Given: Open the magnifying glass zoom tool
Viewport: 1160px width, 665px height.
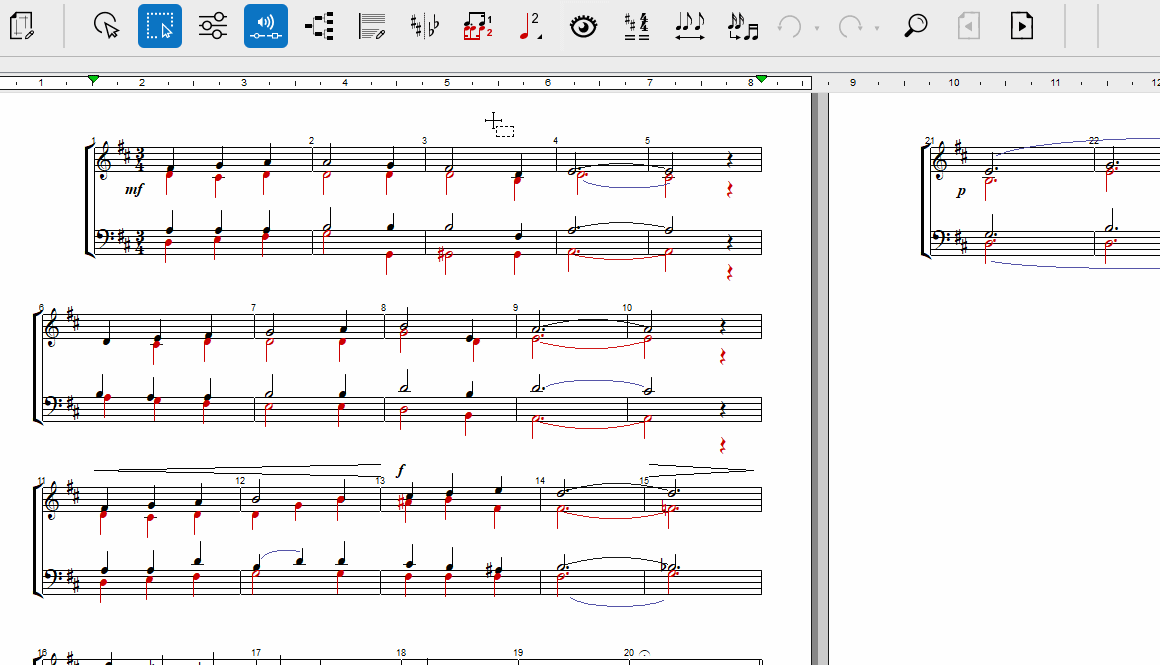Looking at the screenshot, I should coord(915,26).
